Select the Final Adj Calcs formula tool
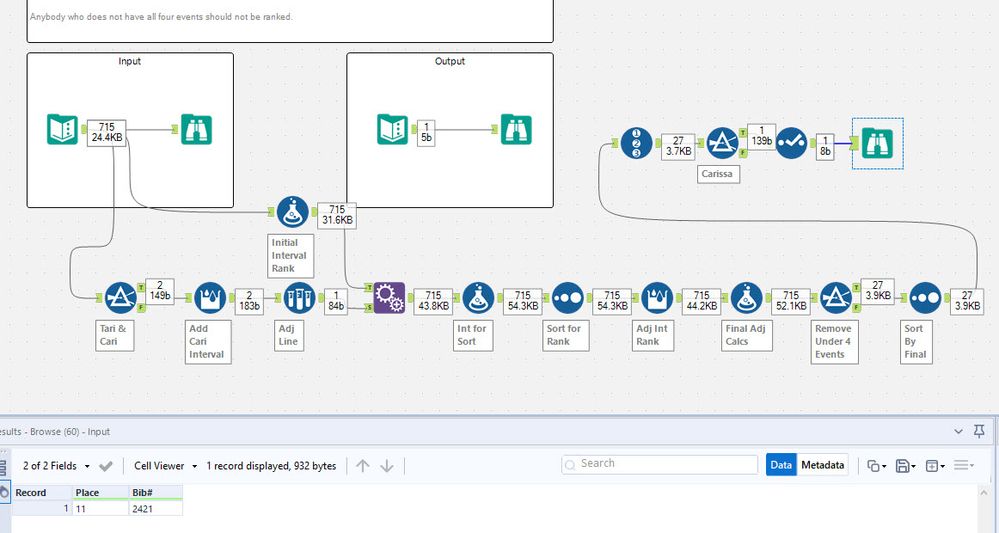Image resolution: width=999 pixels, height=533 pixels. pyautogui.click(x=747, y=298)
